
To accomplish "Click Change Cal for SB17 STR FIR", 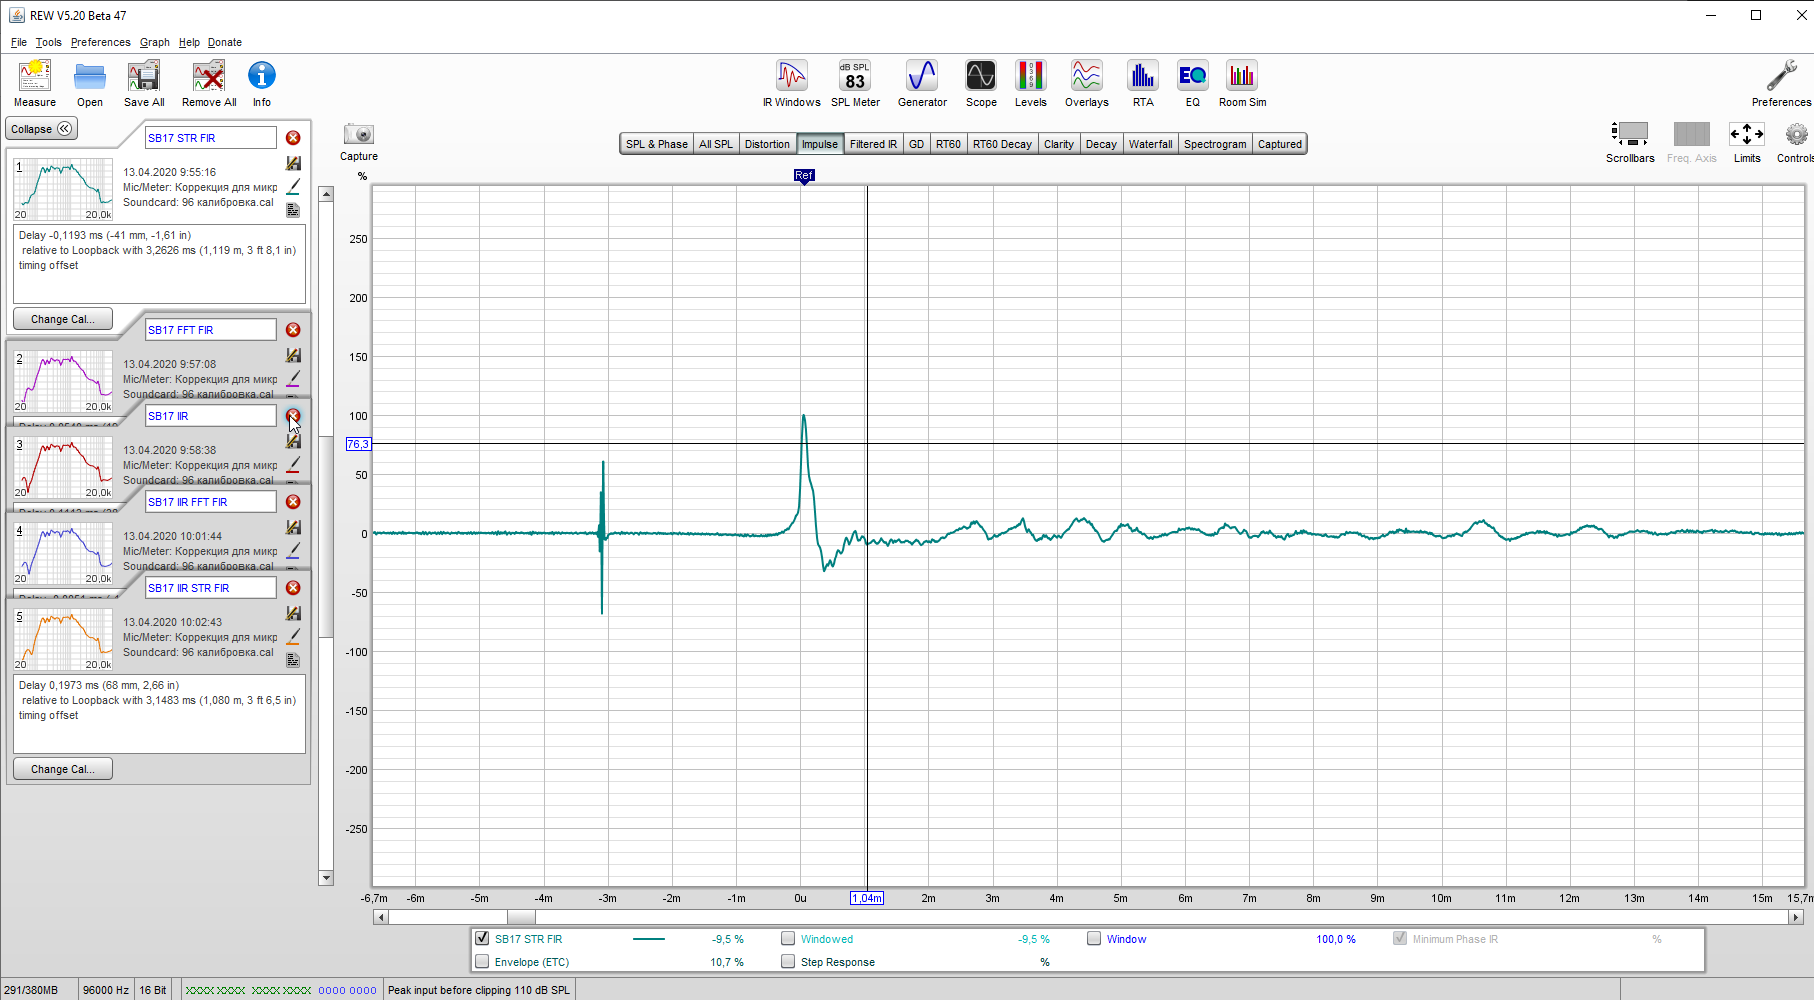I will [x=62, y=319].
